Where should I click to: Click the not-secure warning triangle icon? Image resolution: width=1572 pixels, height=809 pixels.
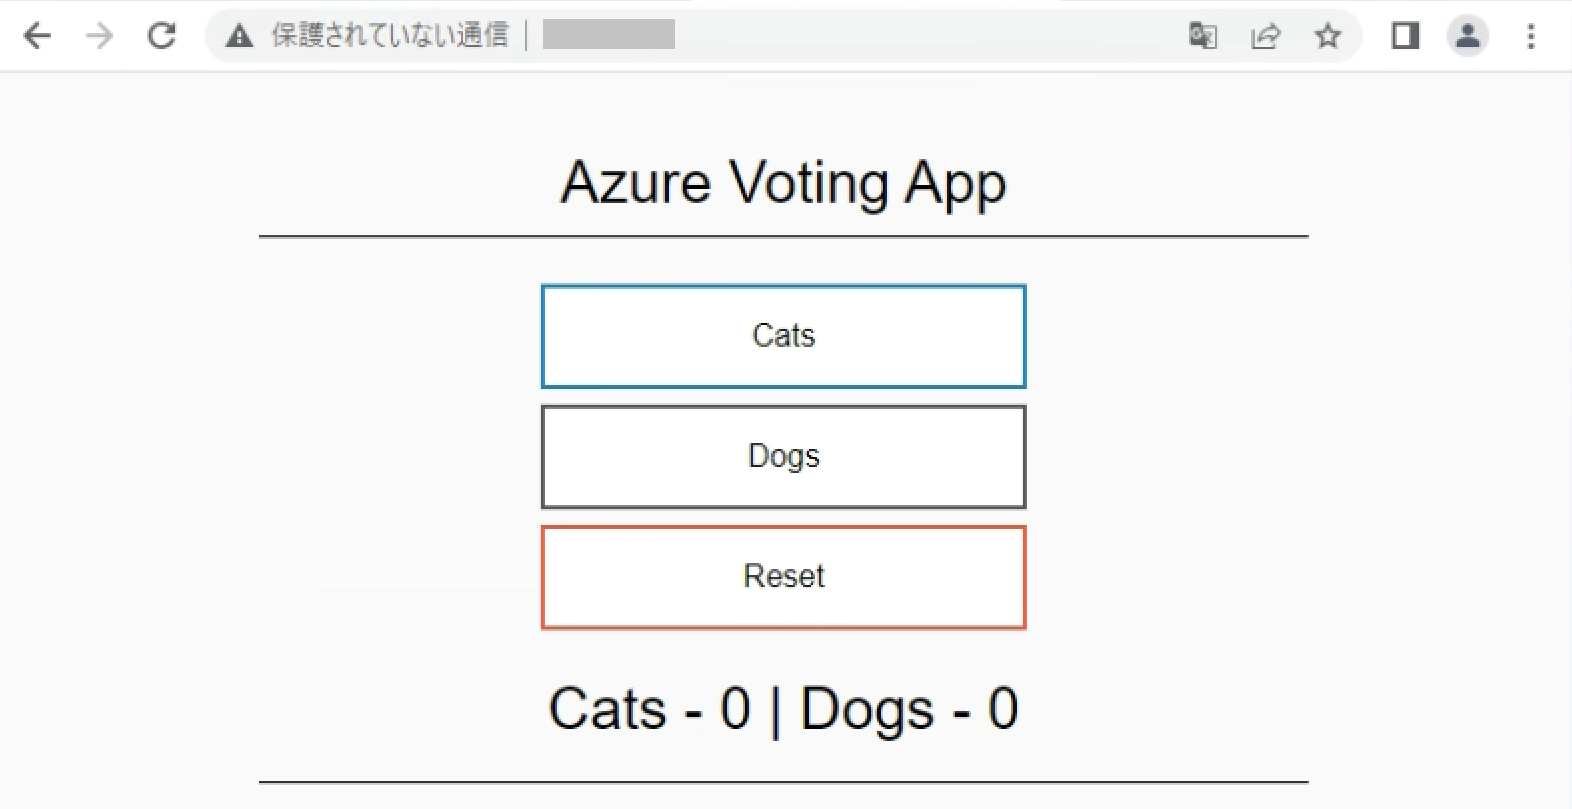click(239, 37)
